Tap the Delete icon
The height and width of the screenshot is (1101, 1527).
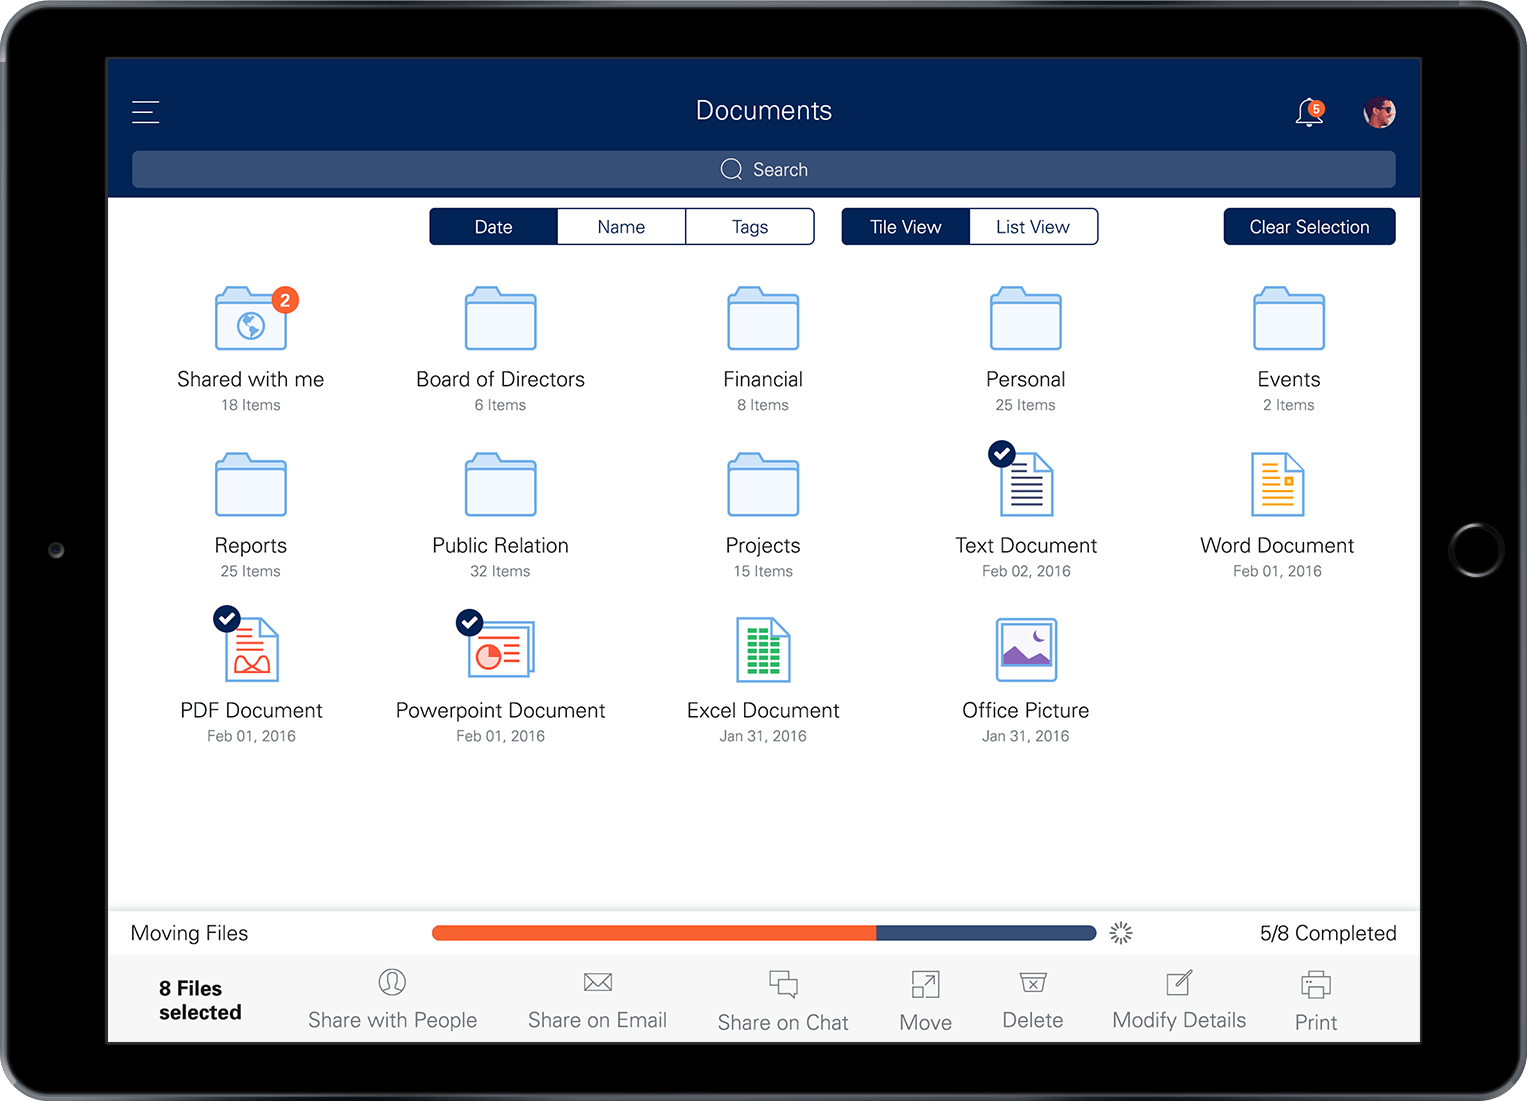[1033, 982]
